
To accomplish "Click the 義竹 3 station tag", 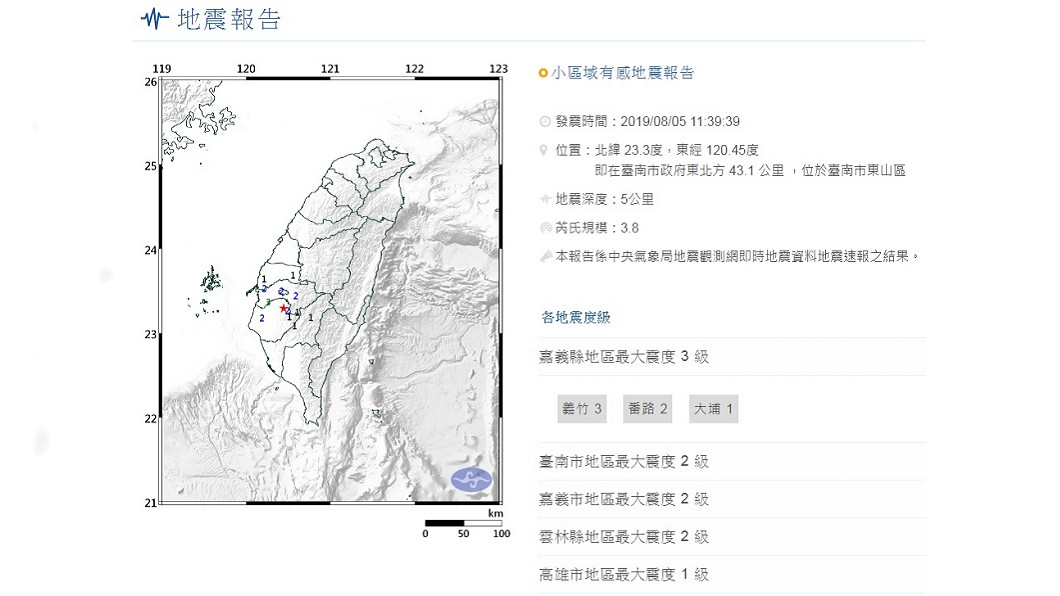I will (x=581, y=409).
